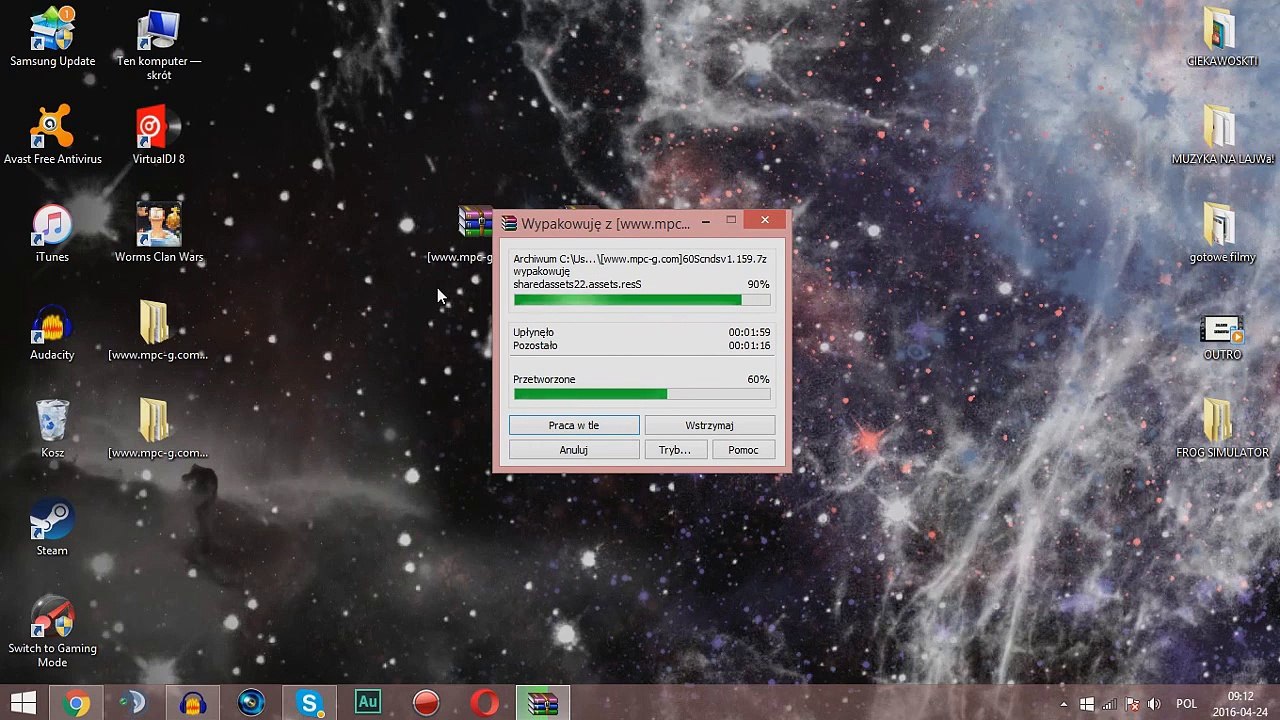Open the Tryb... mode settings
This screenshot has height=720, width=1280.
click(x=675, y=450)
